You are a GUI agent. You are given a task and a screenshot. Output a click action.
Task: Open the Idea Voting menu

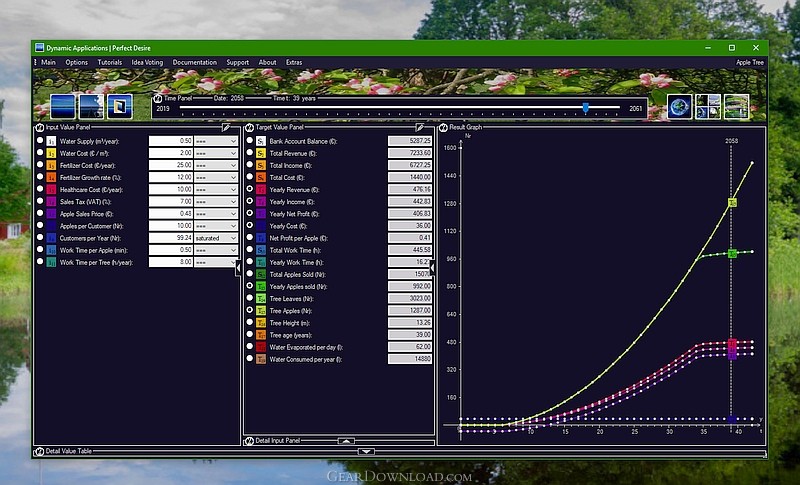(x=147, y=62)
